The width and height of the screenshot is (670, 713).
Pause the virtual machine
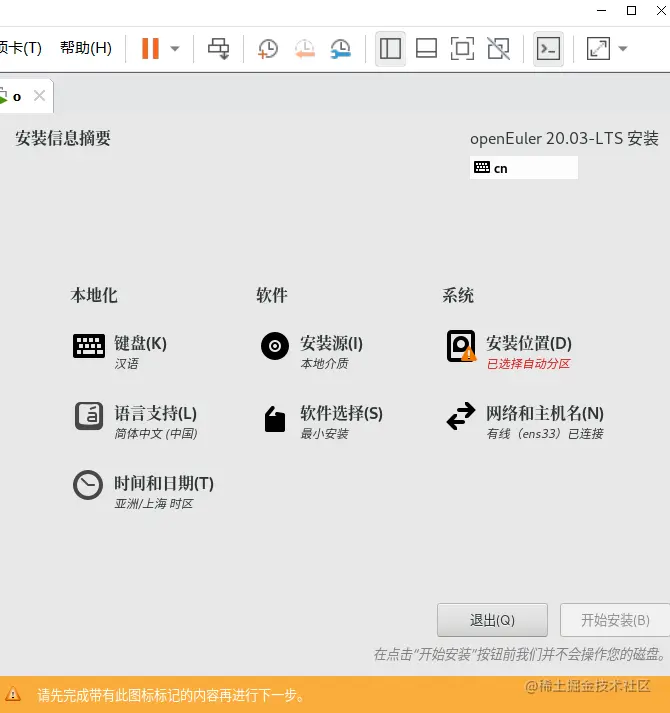pos(150,48)
